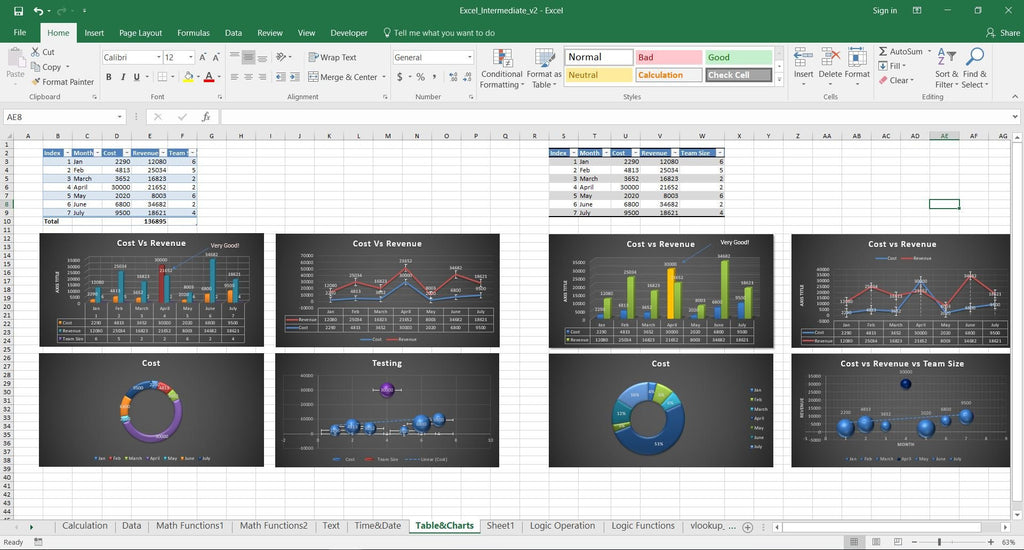Click the Insert Function fx icon
Image resolution: width=1024 pixels, height=550 pixels.
(x=206, y=117)
